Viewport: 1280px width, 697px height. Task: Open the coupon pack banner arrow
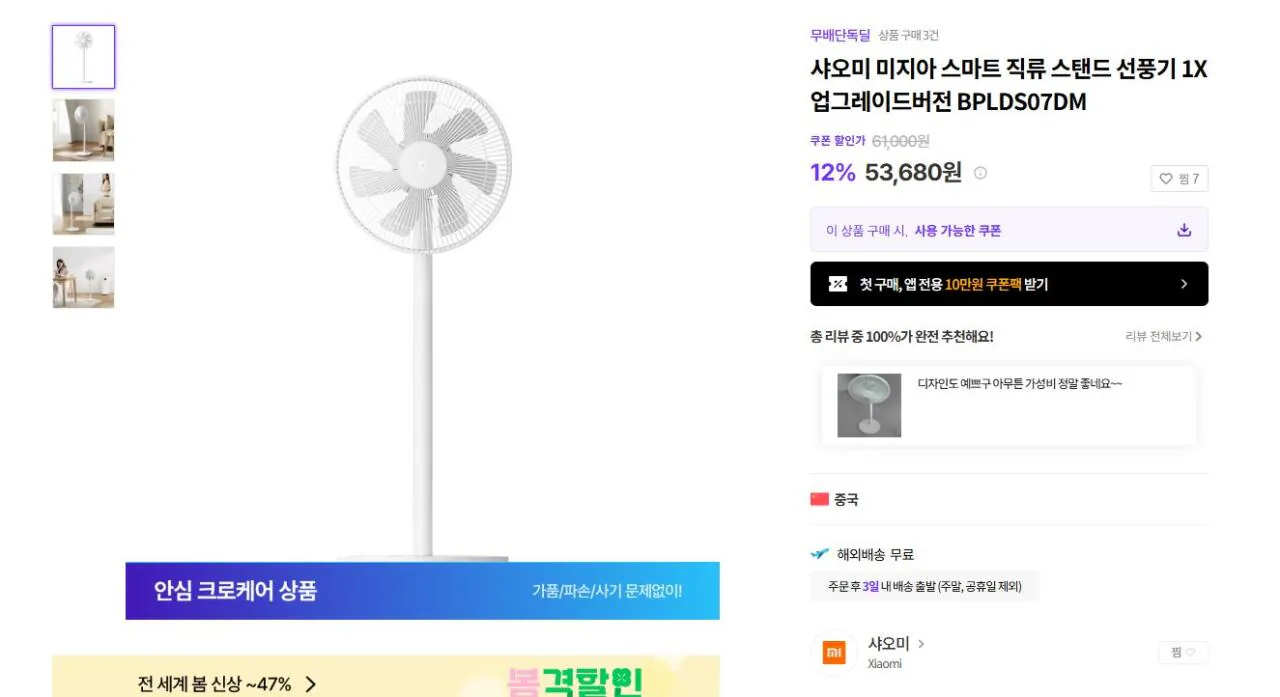point(1184,283)
